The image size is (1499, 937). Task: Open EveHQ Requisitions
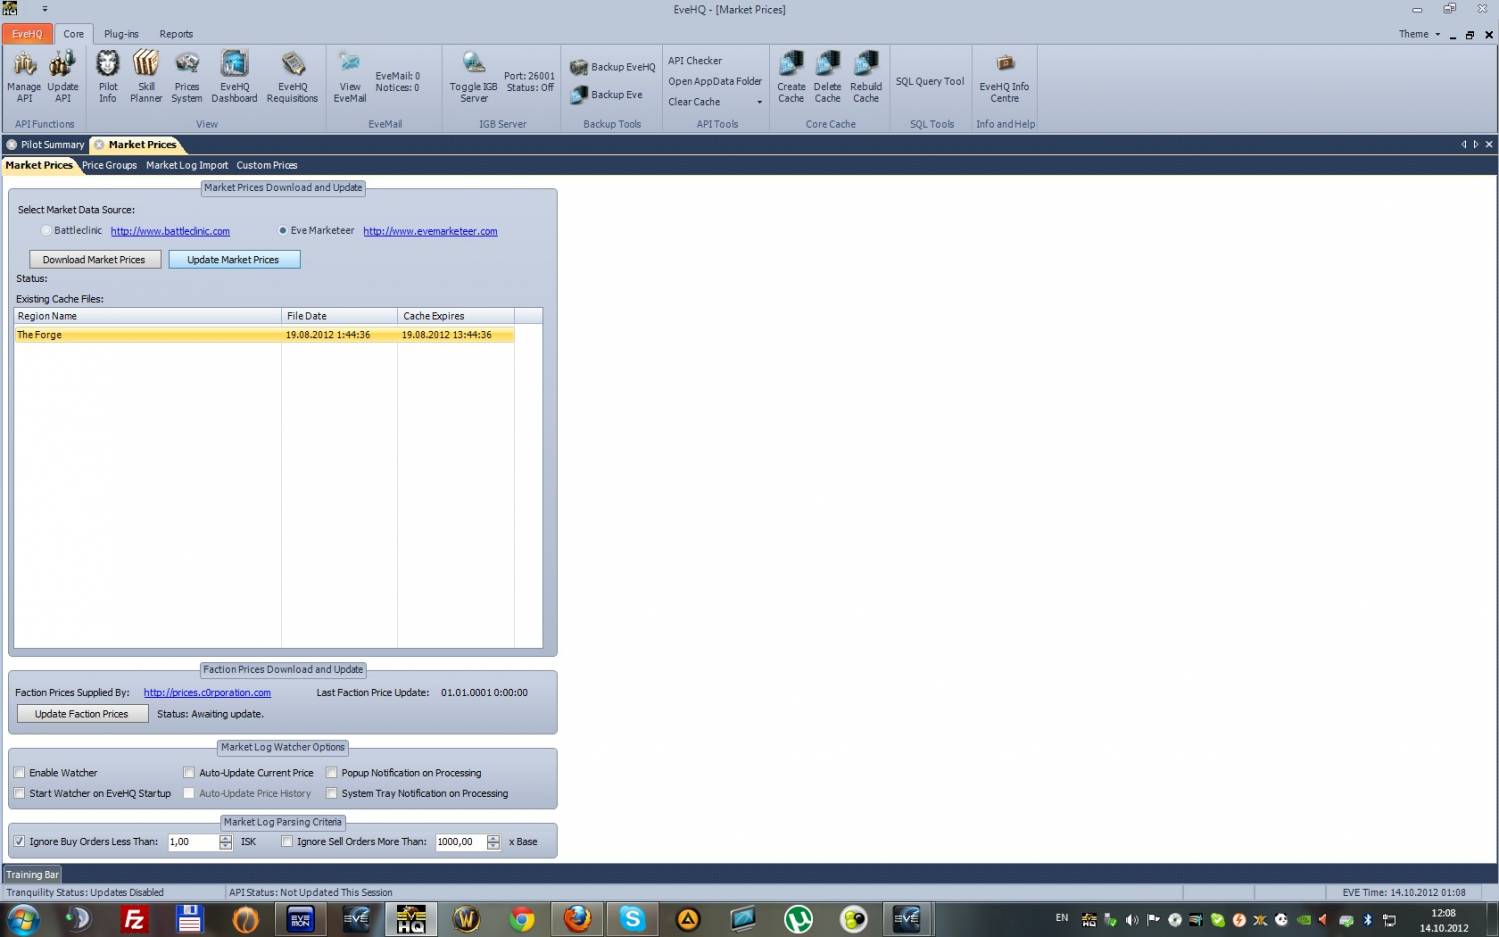[x=292, y=77]
